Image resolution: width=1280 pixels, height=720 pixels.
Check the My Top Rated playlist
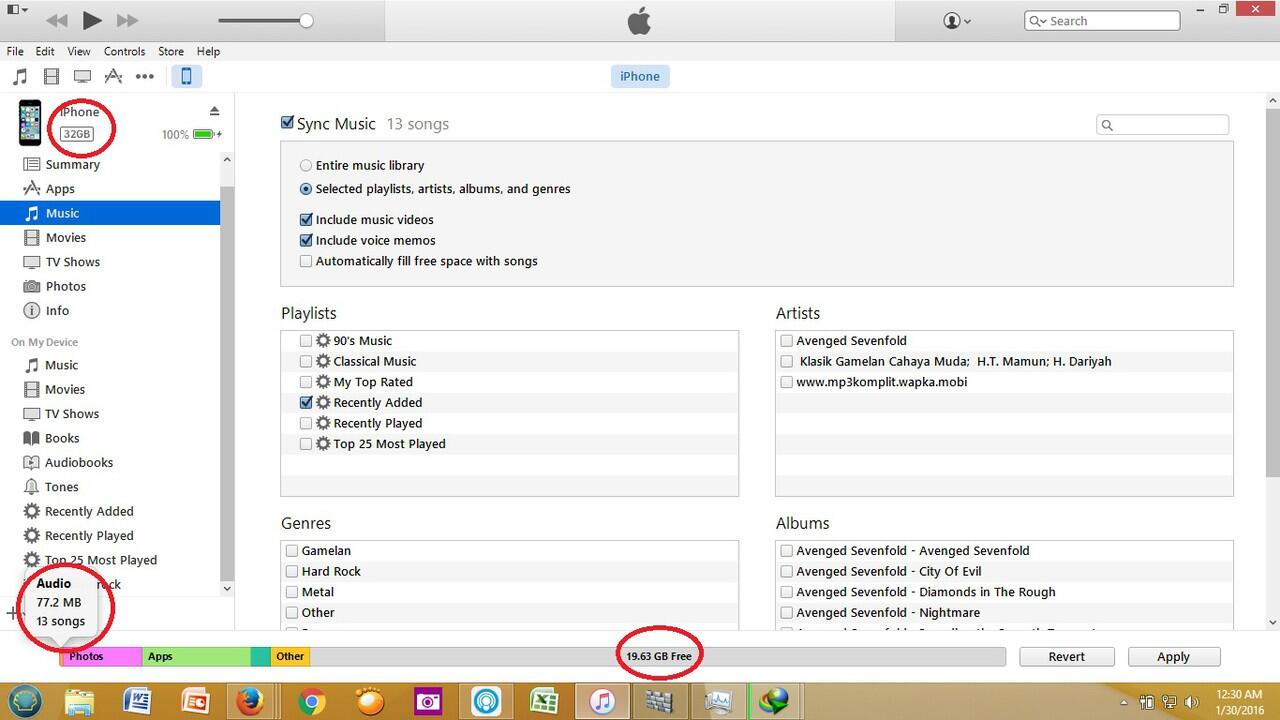pyautogui.click(x=306, y=382)
